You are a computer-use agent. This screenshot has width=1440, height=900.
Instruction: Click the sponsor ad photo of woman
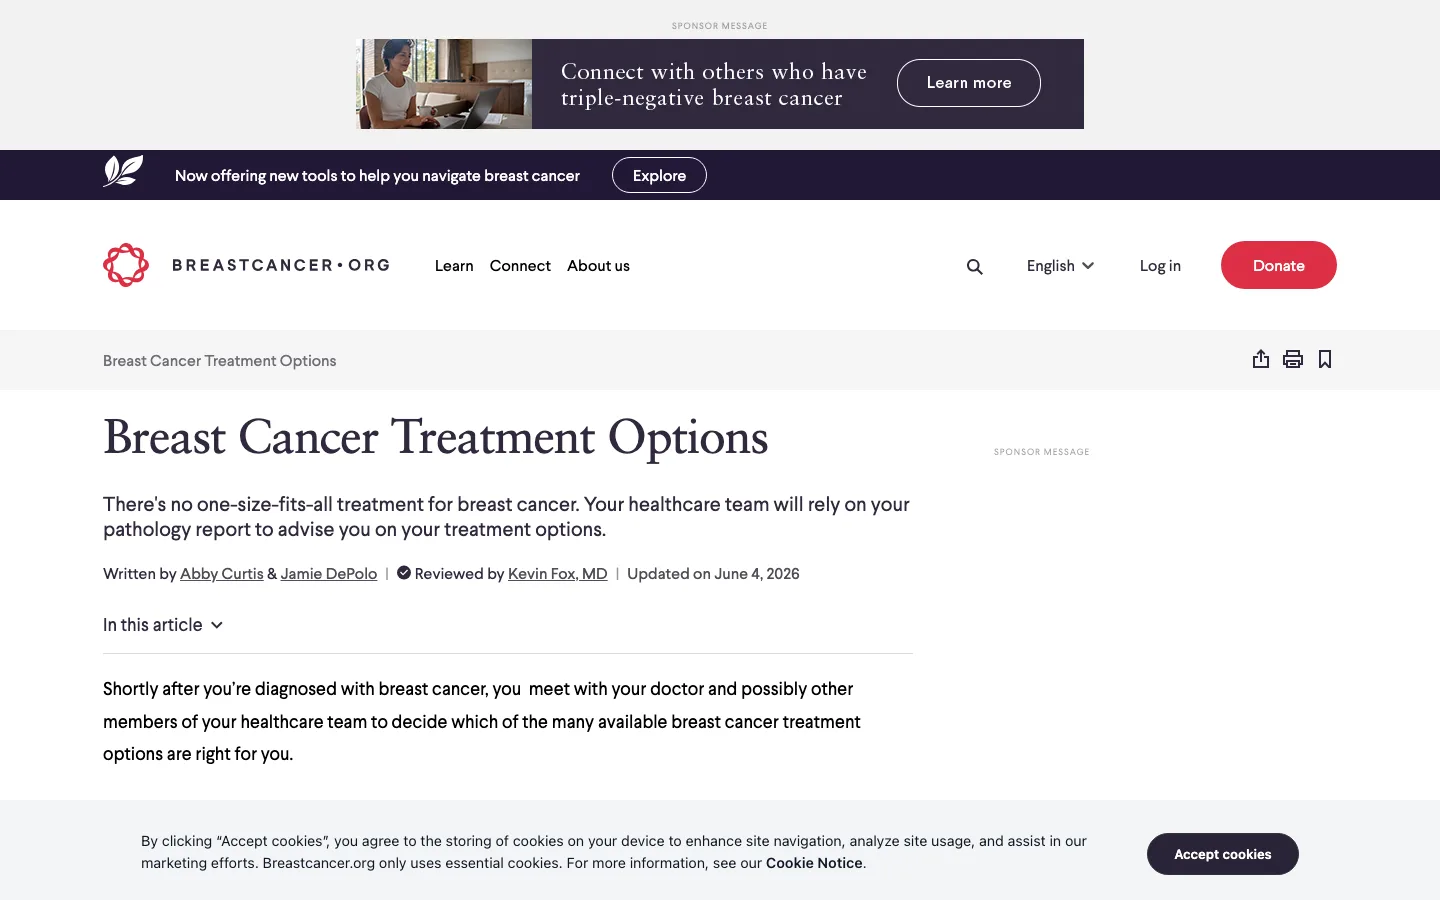444,84
